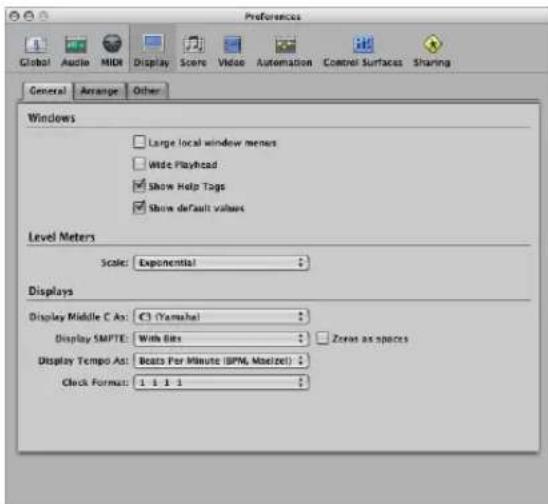548x504 pixels.
Task: Switch to the Arrange tab
Action: point(100,91)
